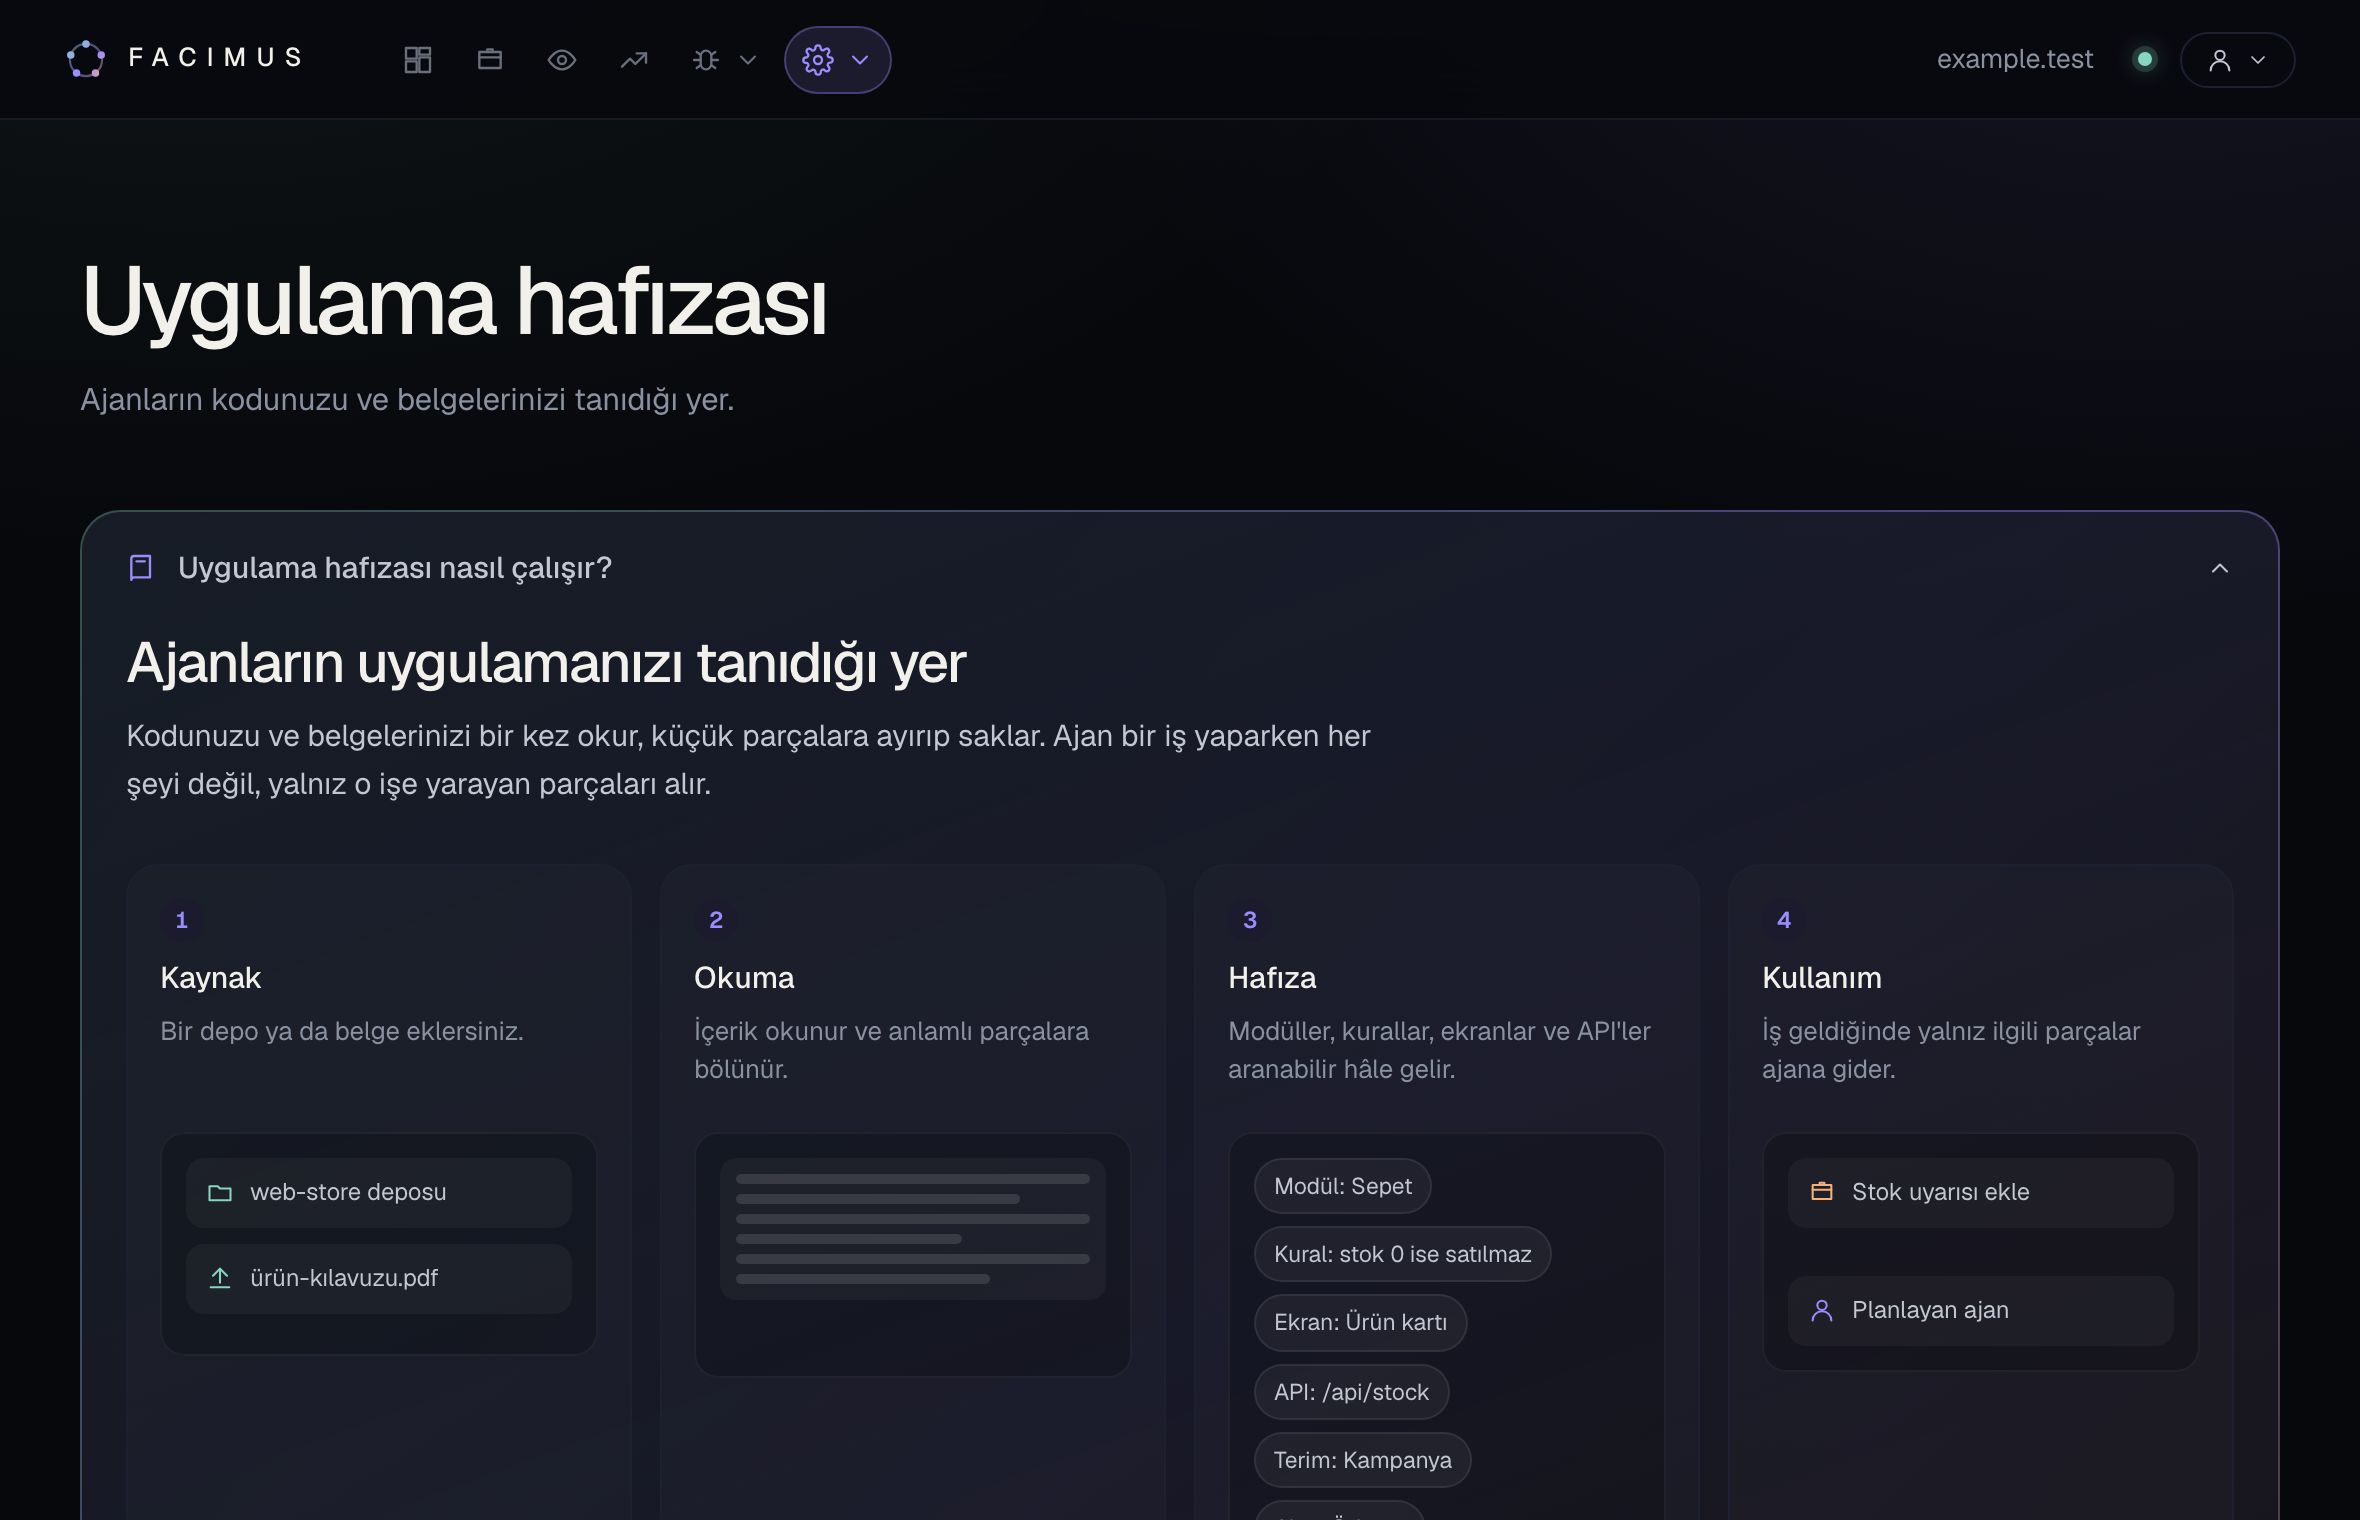Select the 'Planlayan ajan' item

[x=1981, y=1311]
